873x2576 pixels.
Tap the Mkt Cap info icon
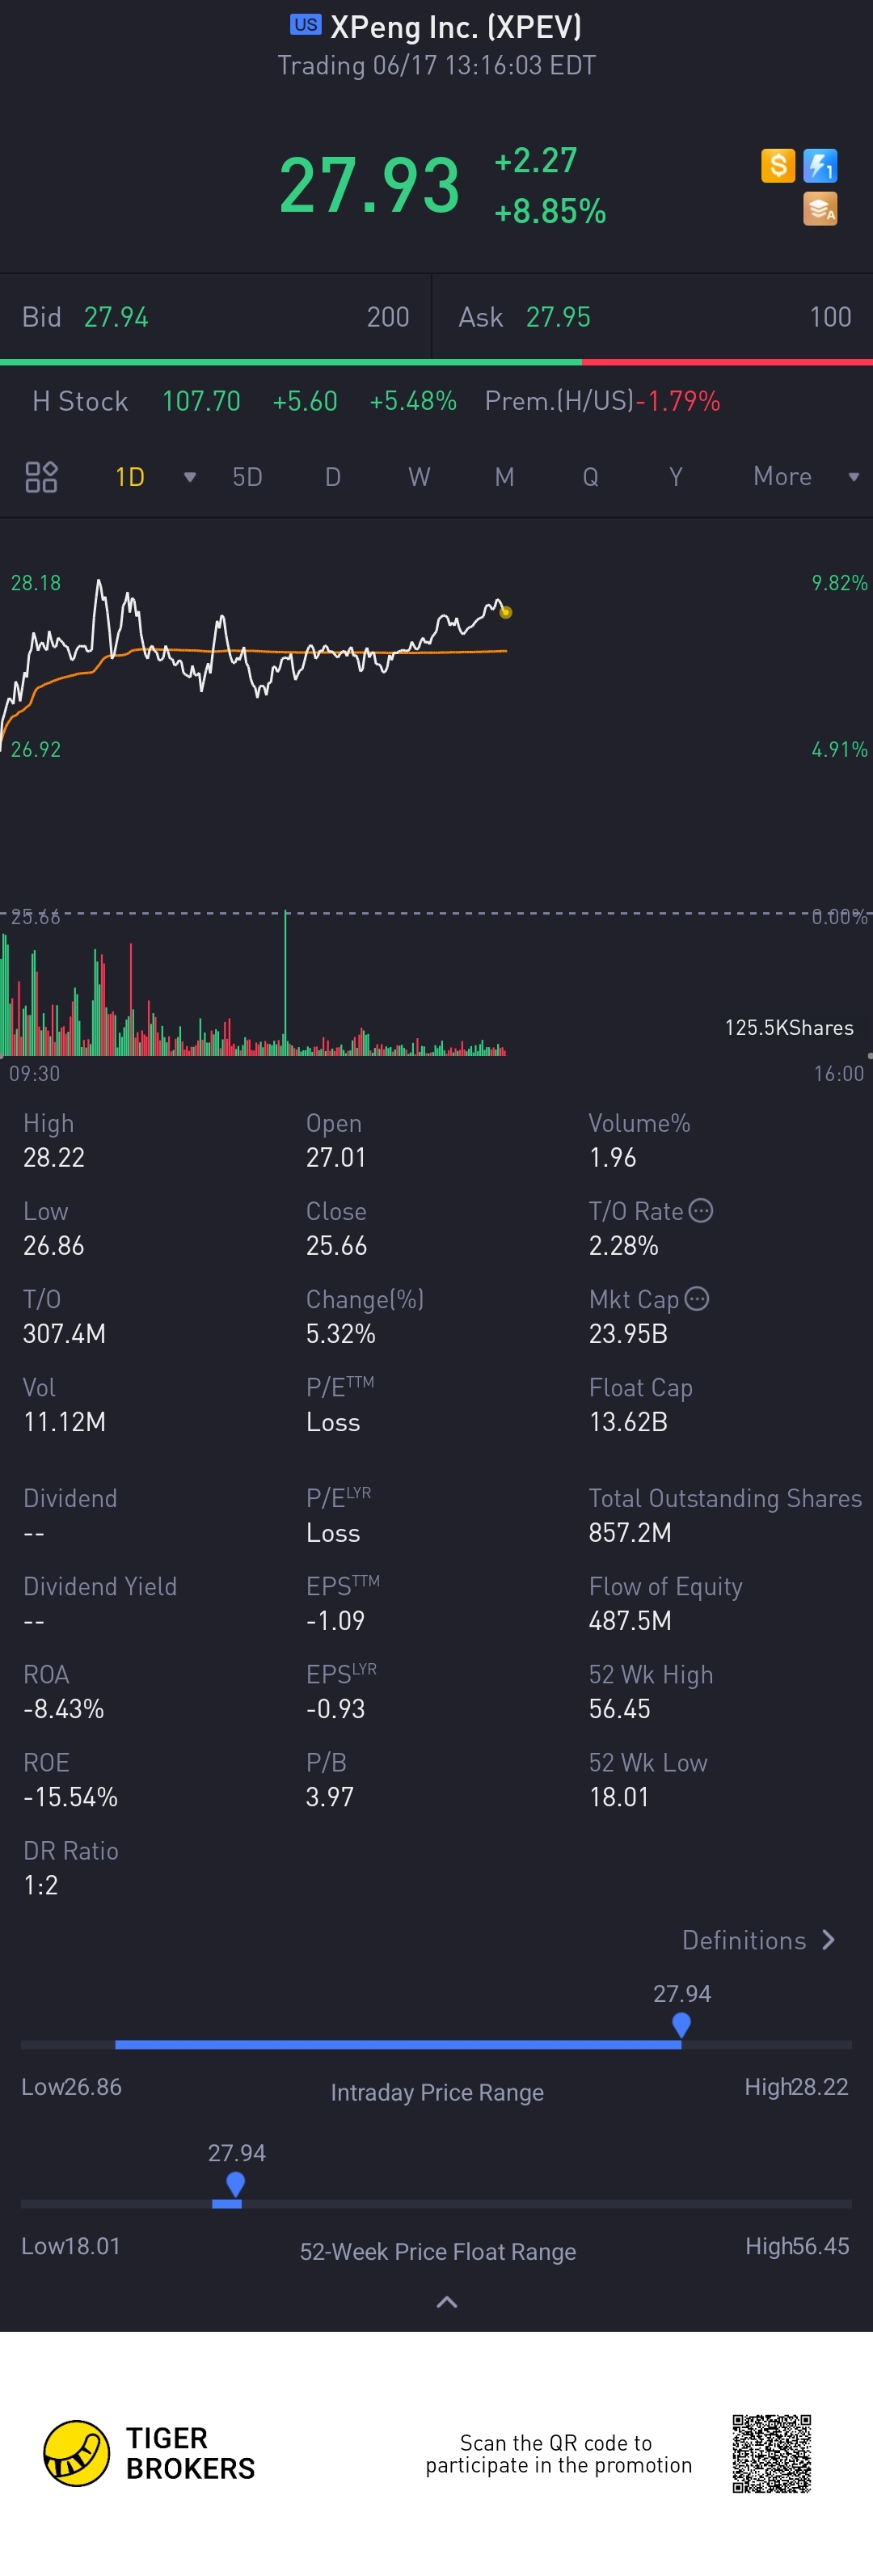tap(697, 1299)
